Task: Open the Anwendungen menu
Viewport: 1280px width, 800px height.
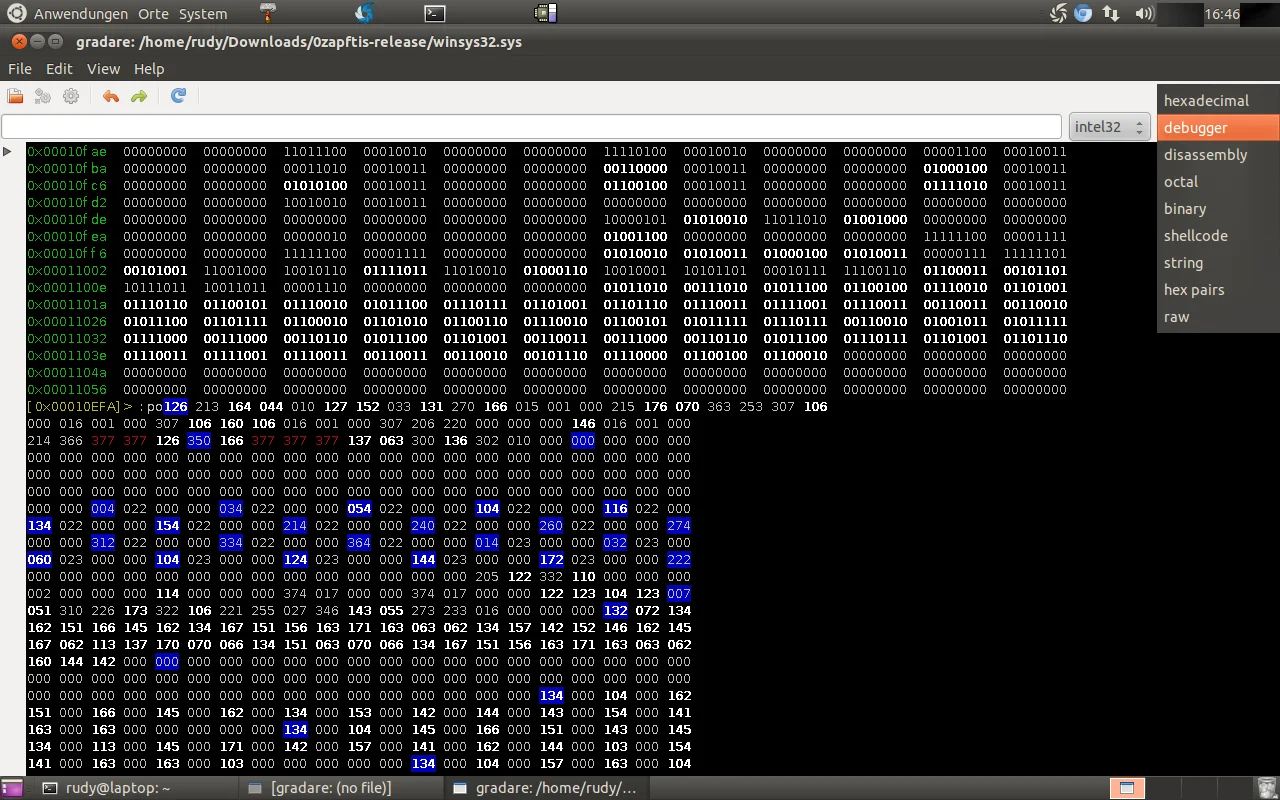Action: pos(81,14)
